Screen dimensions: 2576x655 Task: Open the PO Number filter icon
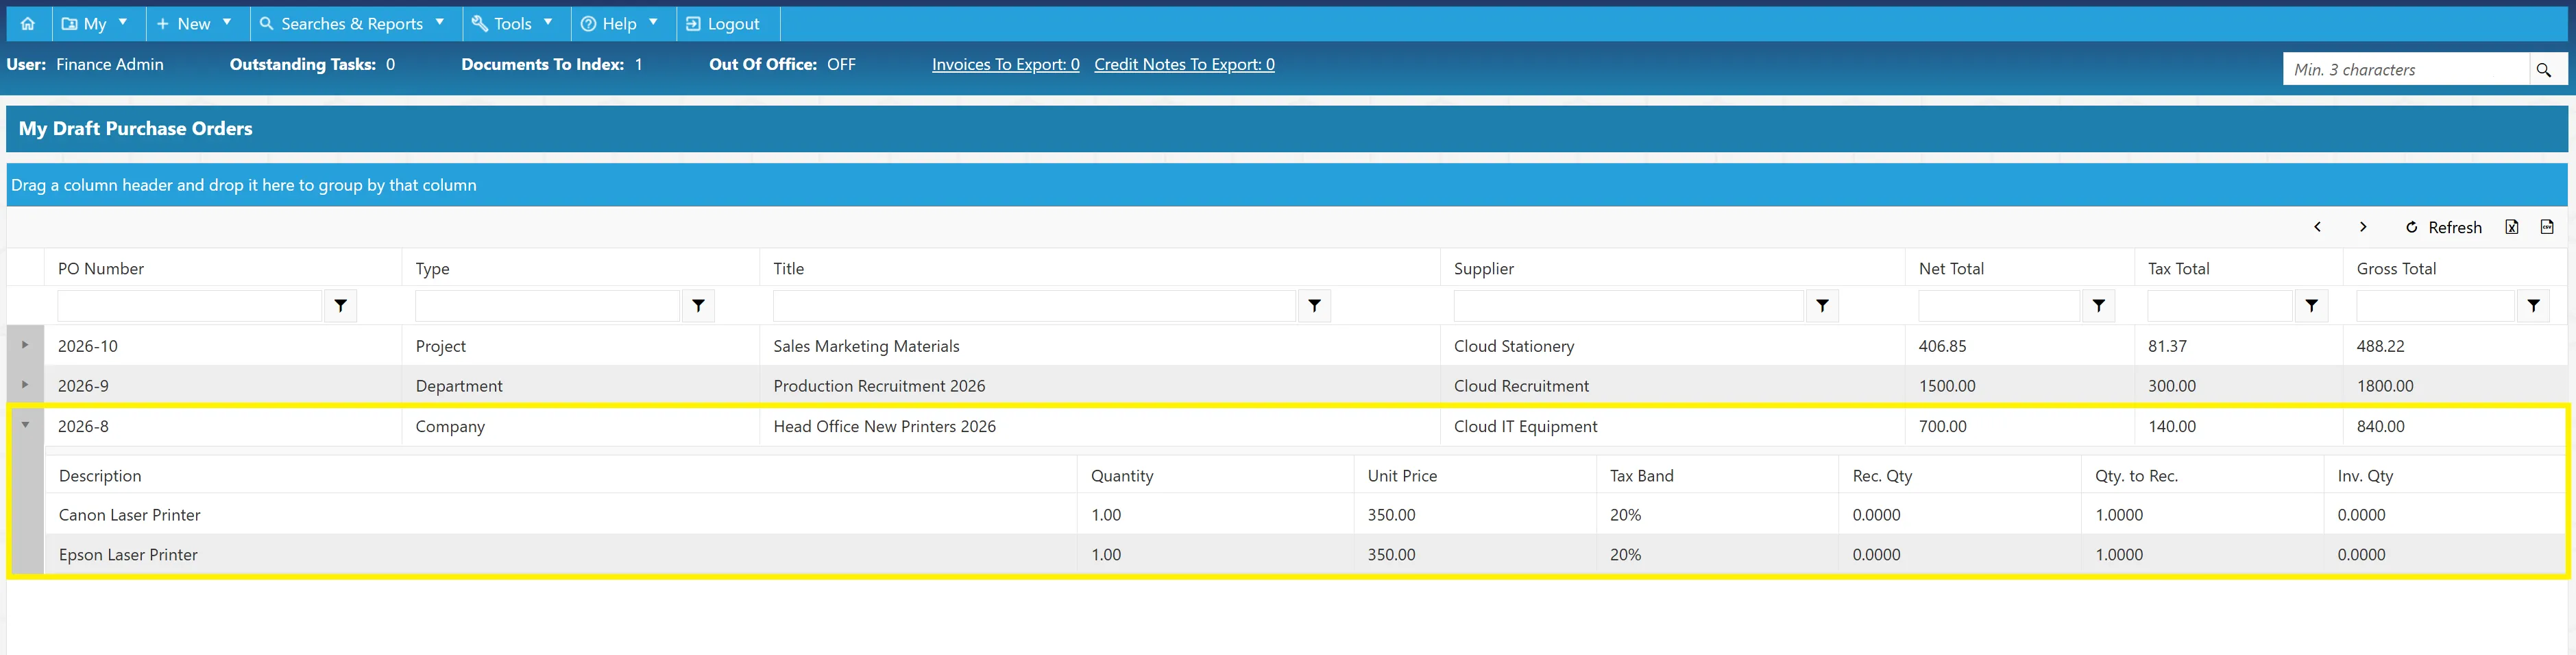341,305
